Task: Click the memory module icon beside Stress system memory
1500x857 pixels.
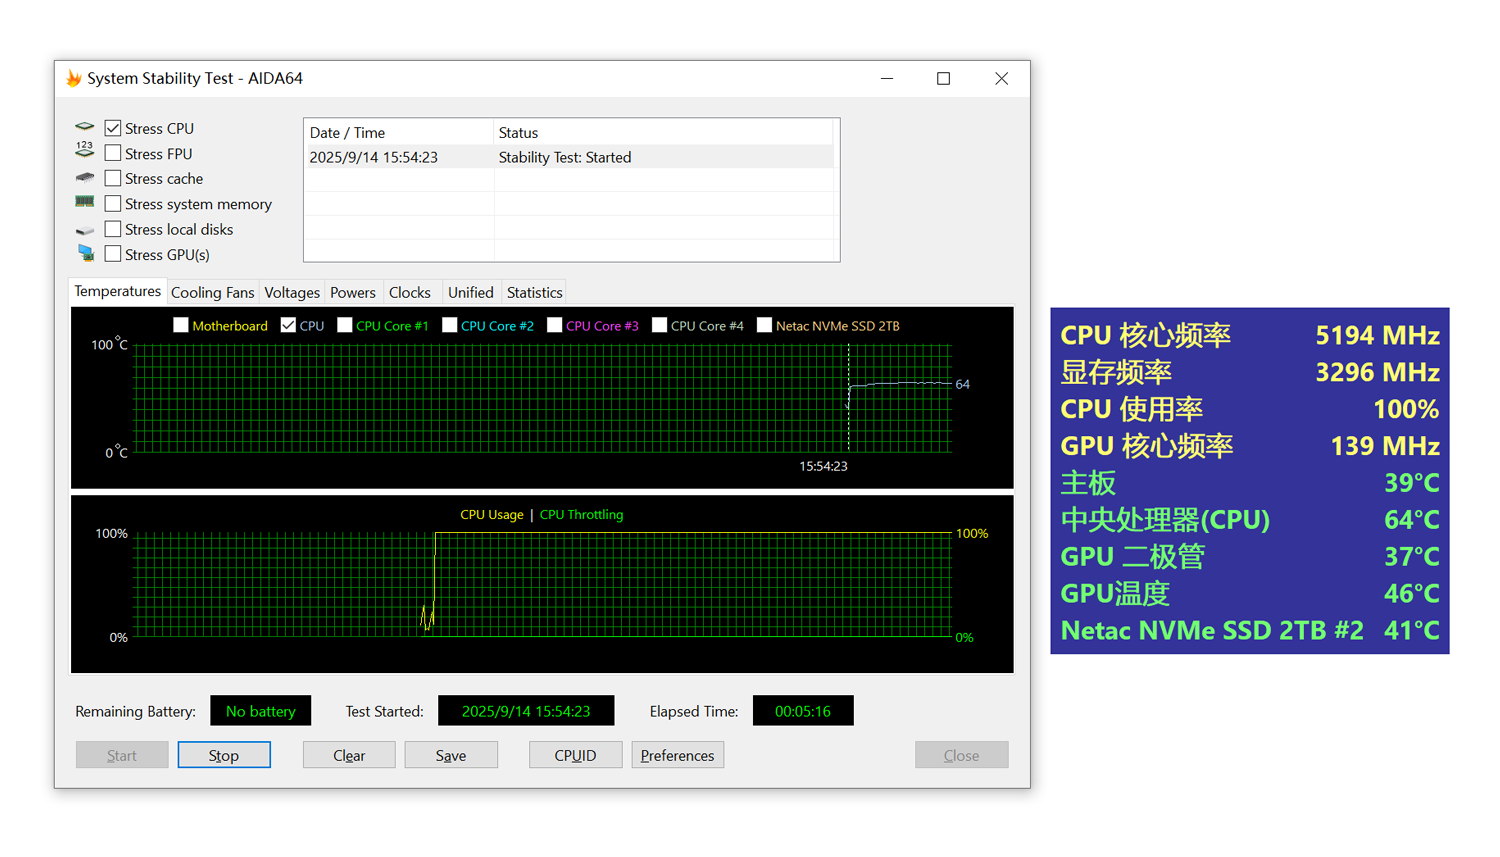Action: (x=85, y=203)
